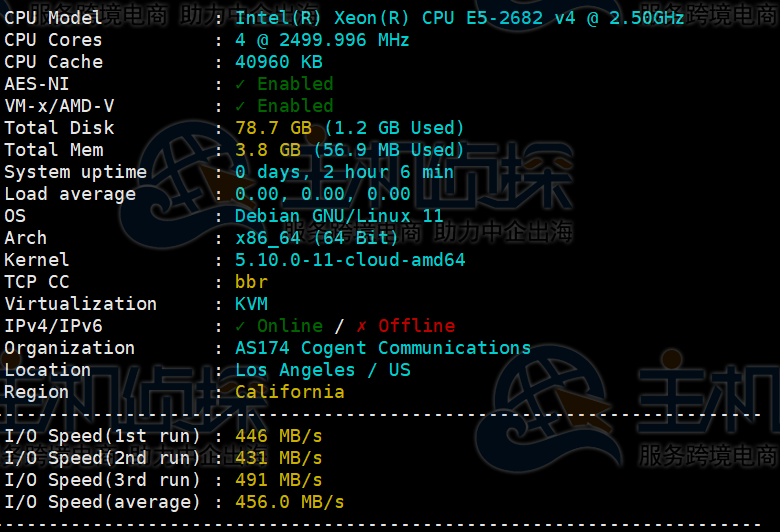Click the Location label
The height and width of the screenshot is (532, 780).
click(x=48, y=370)
